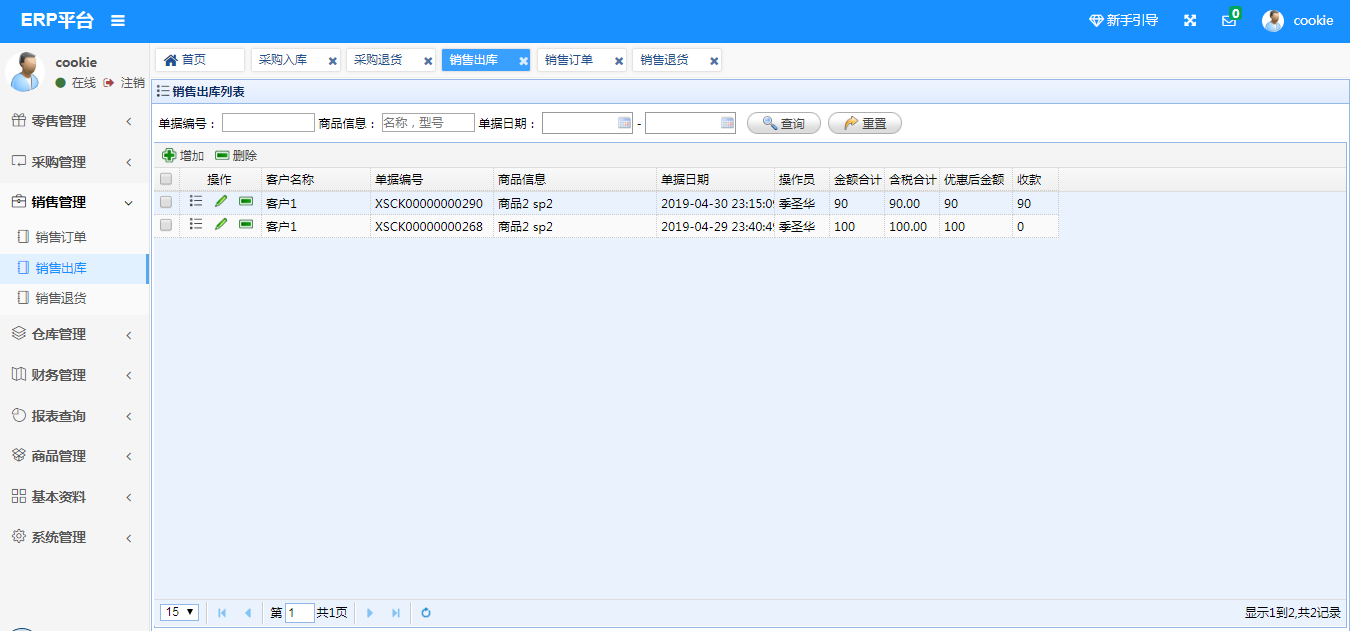
Task: Open the page size 15 dropdown
Action: 180,612
